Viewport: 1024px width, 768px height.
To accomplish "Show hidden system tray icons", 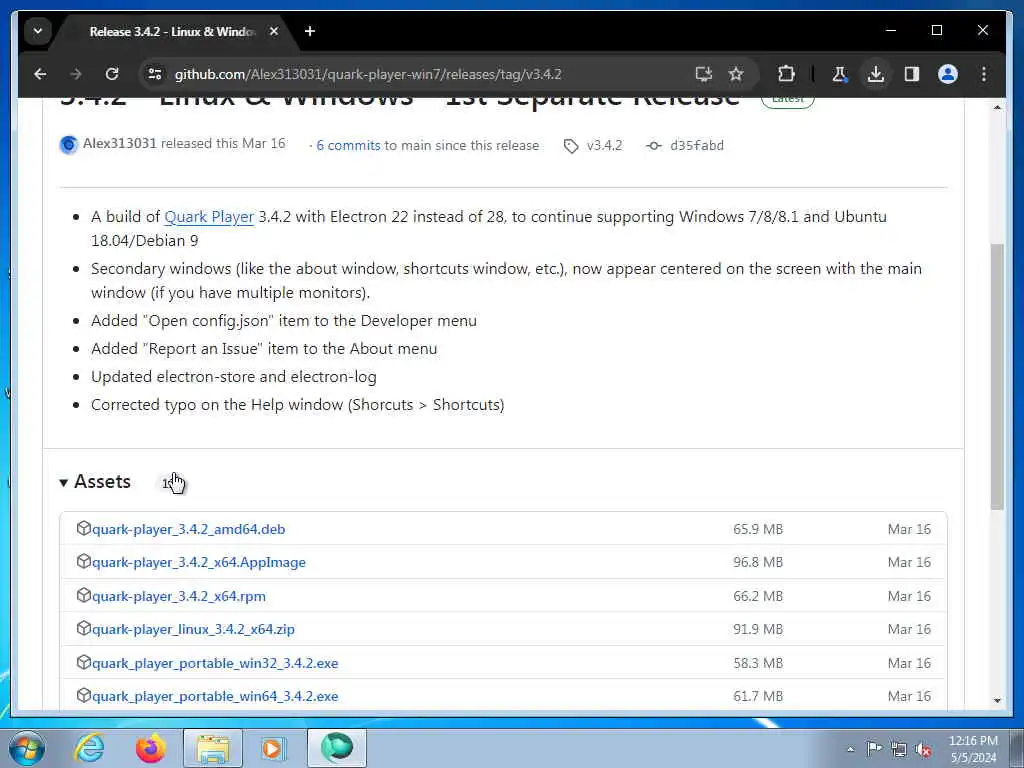I will coord(850,750).
